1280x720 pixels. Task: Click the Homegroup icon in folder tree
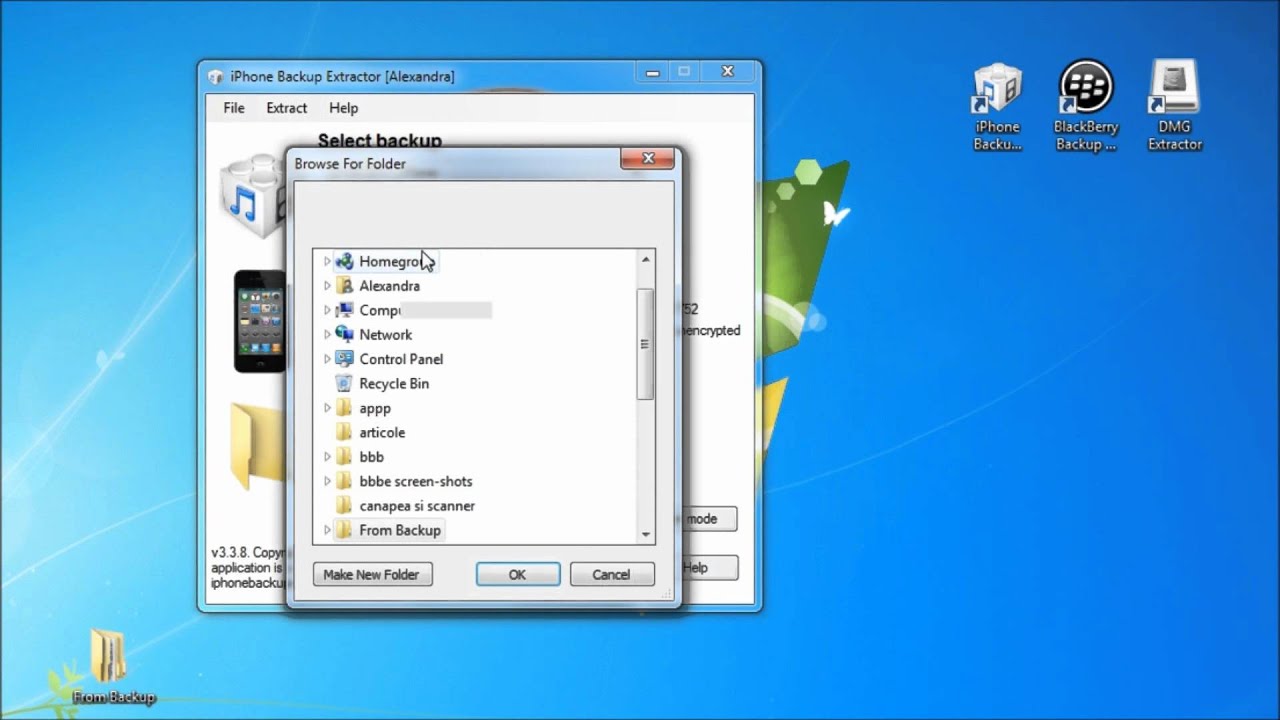(344, 261)
